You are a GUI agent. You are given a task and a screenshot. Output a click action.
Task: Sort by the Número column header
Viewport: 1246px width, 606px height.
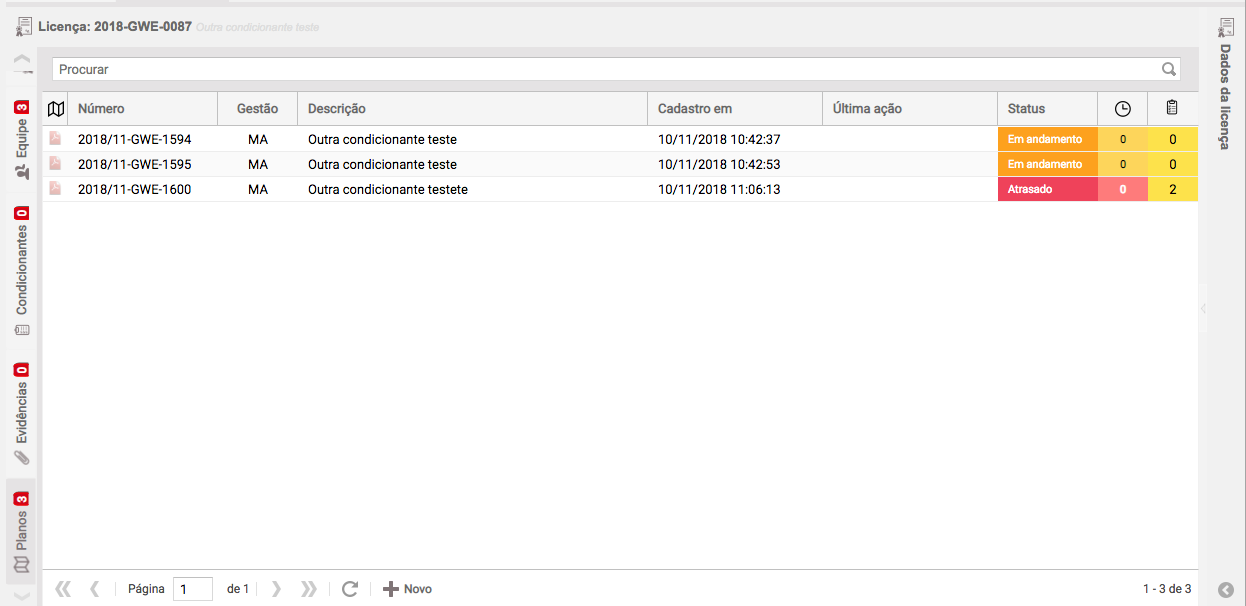coord(142,109)
